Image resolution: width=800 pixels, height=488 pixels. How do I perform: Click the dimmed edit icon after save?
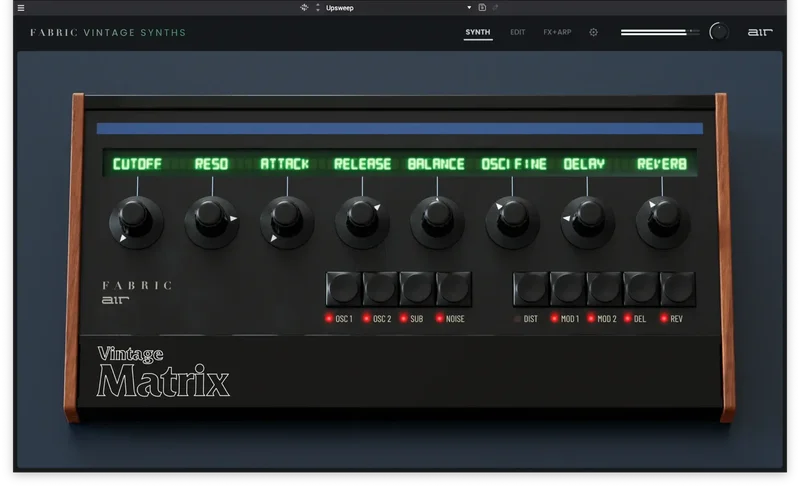coord(495,7)
